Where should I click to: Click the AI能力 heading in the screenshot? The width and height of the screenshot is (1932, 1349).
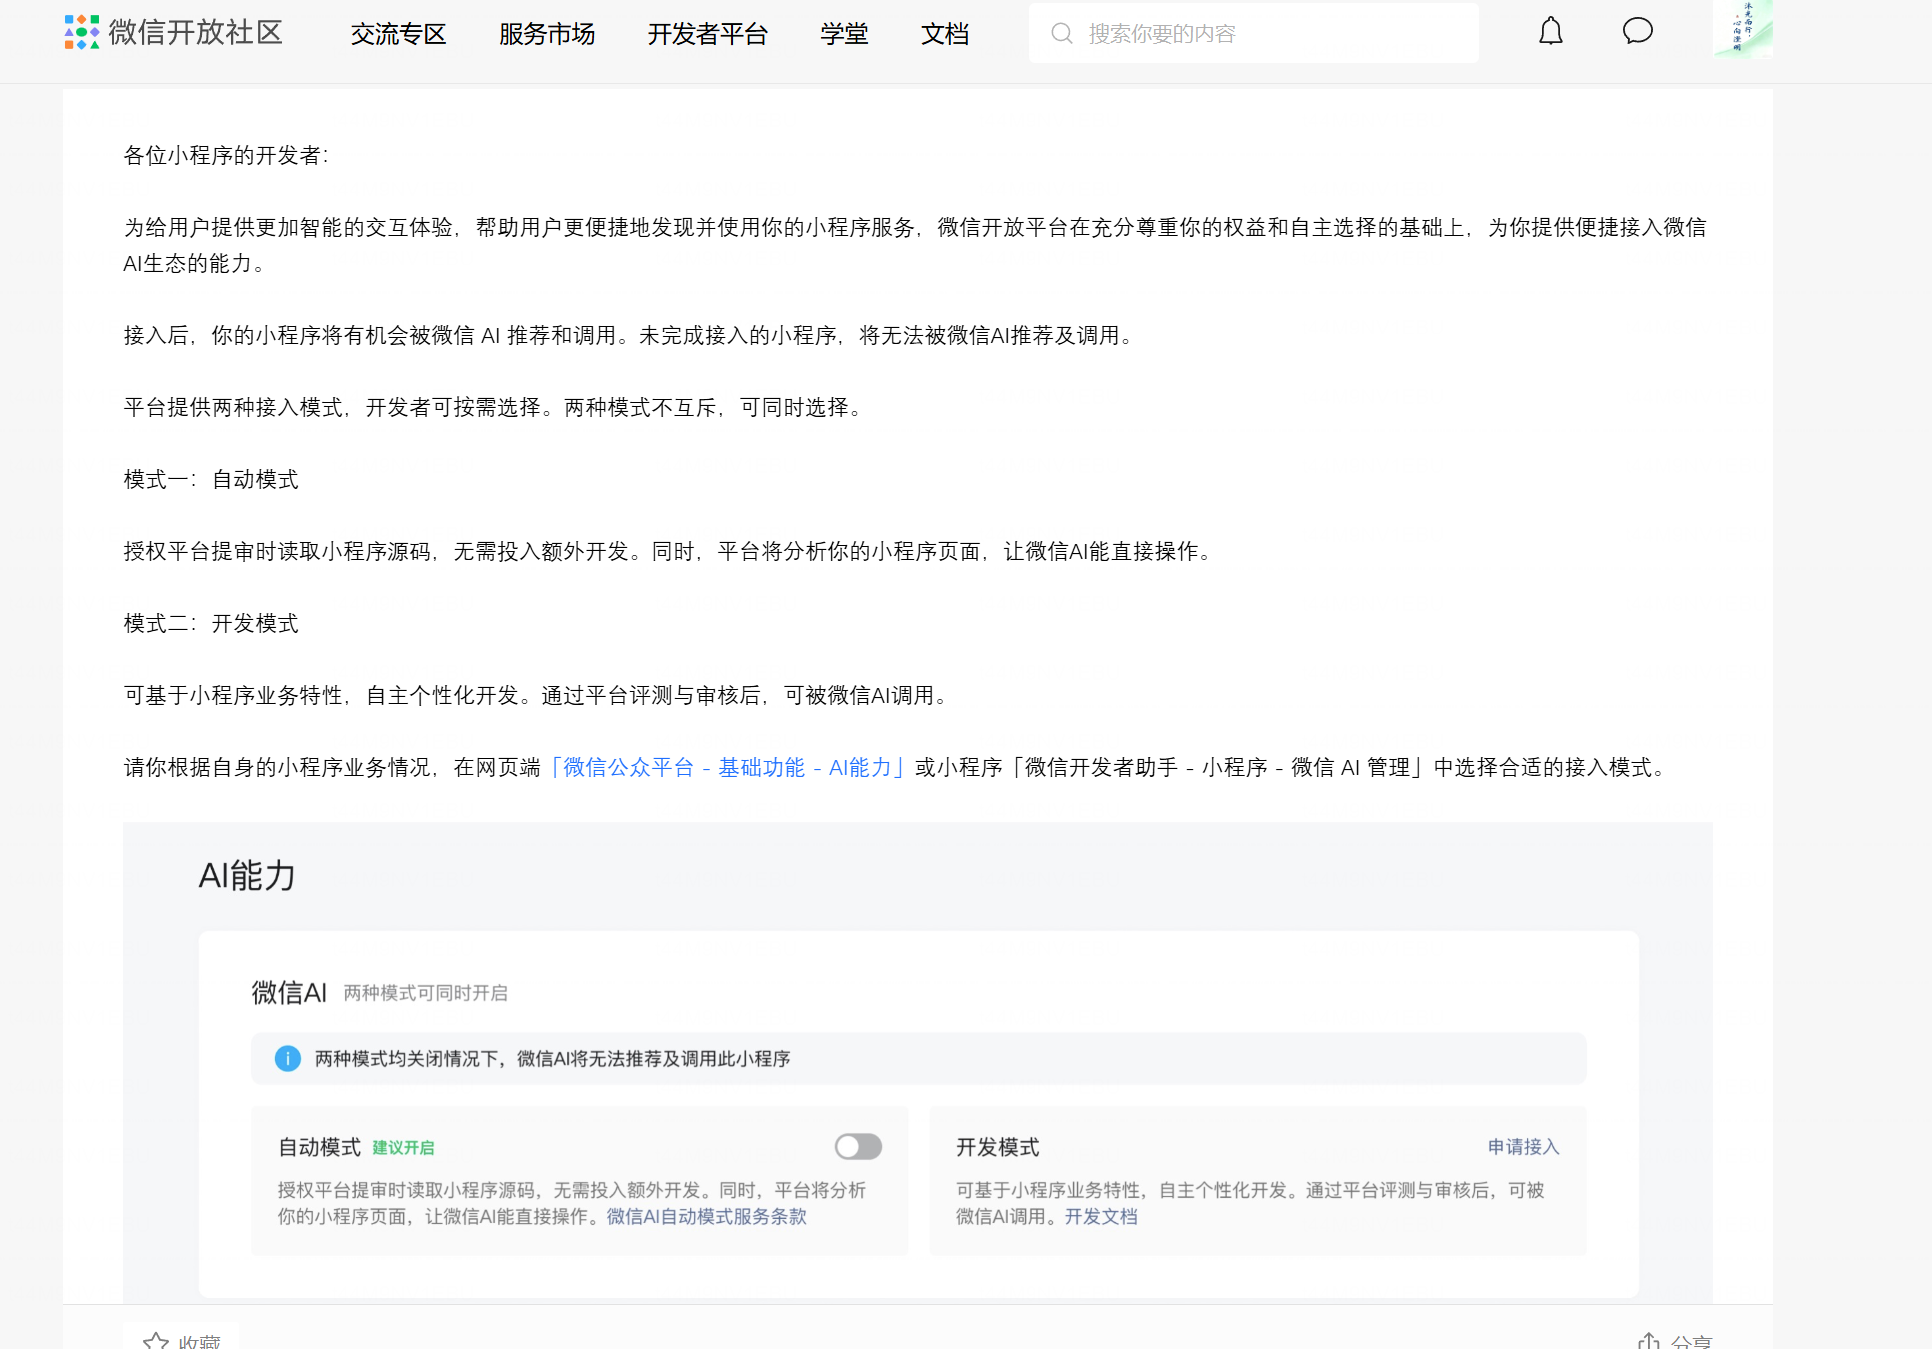click(x=246, y=876)
